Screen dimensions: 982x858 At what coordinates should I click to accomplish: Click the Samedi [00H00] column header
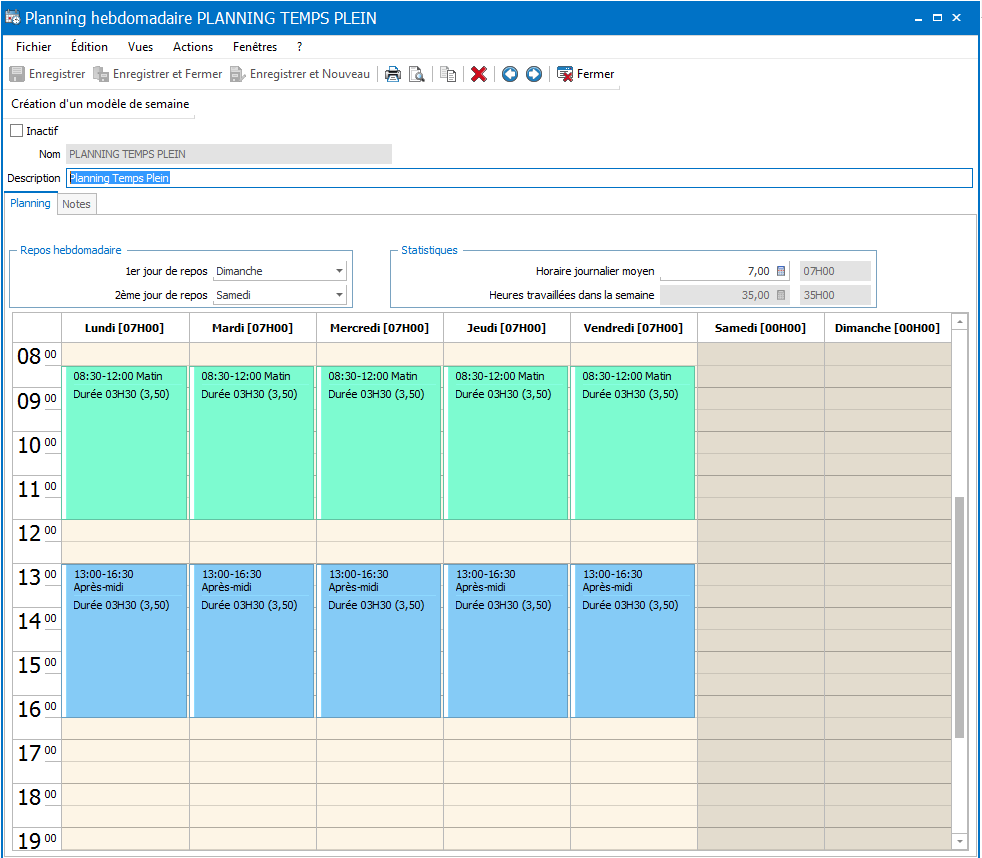760,328
